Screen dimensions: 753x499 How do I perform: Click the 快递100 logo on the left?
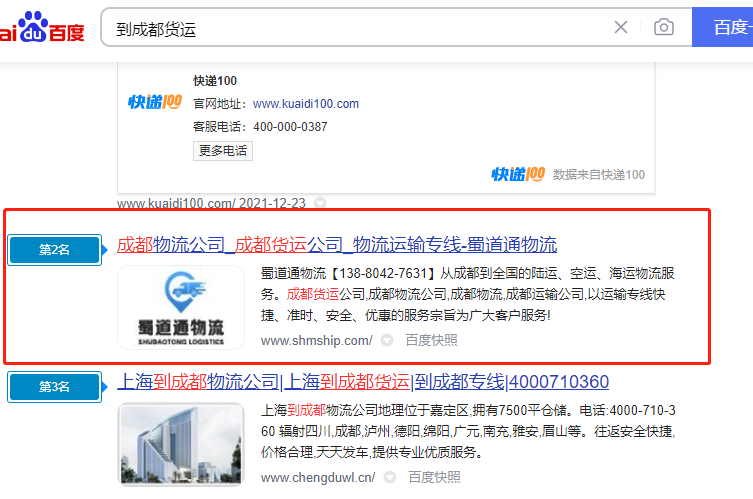[155, 102]
